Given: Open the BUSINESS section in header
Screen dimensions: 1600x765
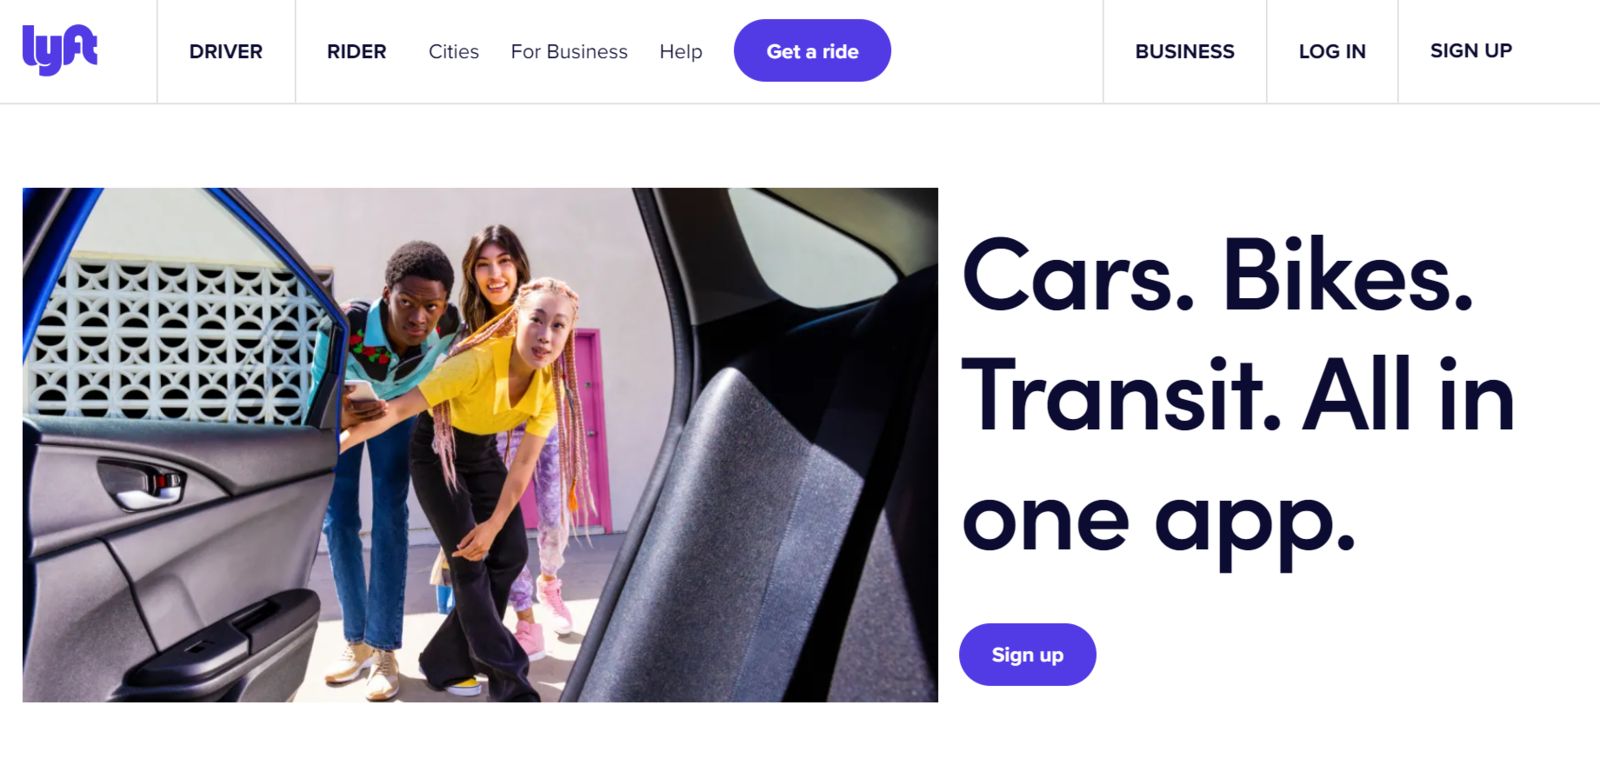Looking at the screenshot, I should point(1185,52).
